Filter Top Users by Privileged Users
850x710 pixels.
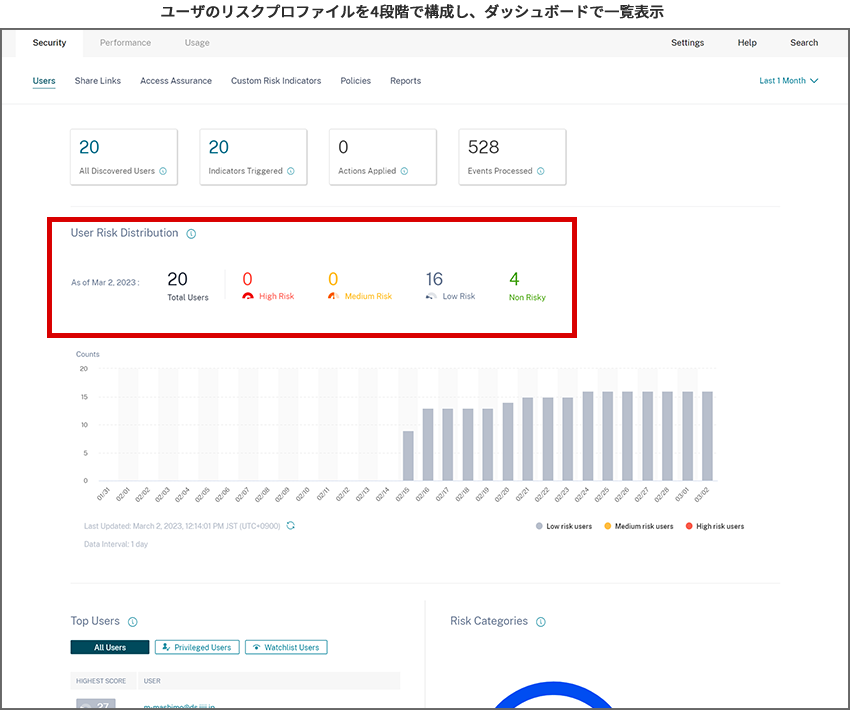click(x=196, y=647)
